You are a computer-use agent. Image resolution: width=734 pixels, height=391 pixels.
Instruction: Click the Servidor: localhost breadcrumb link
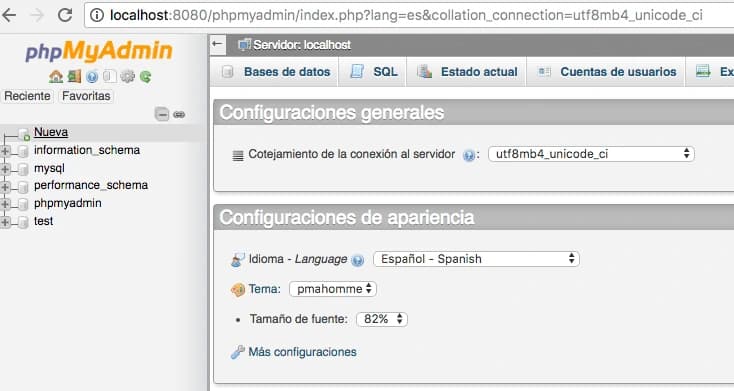pos(302,45)
